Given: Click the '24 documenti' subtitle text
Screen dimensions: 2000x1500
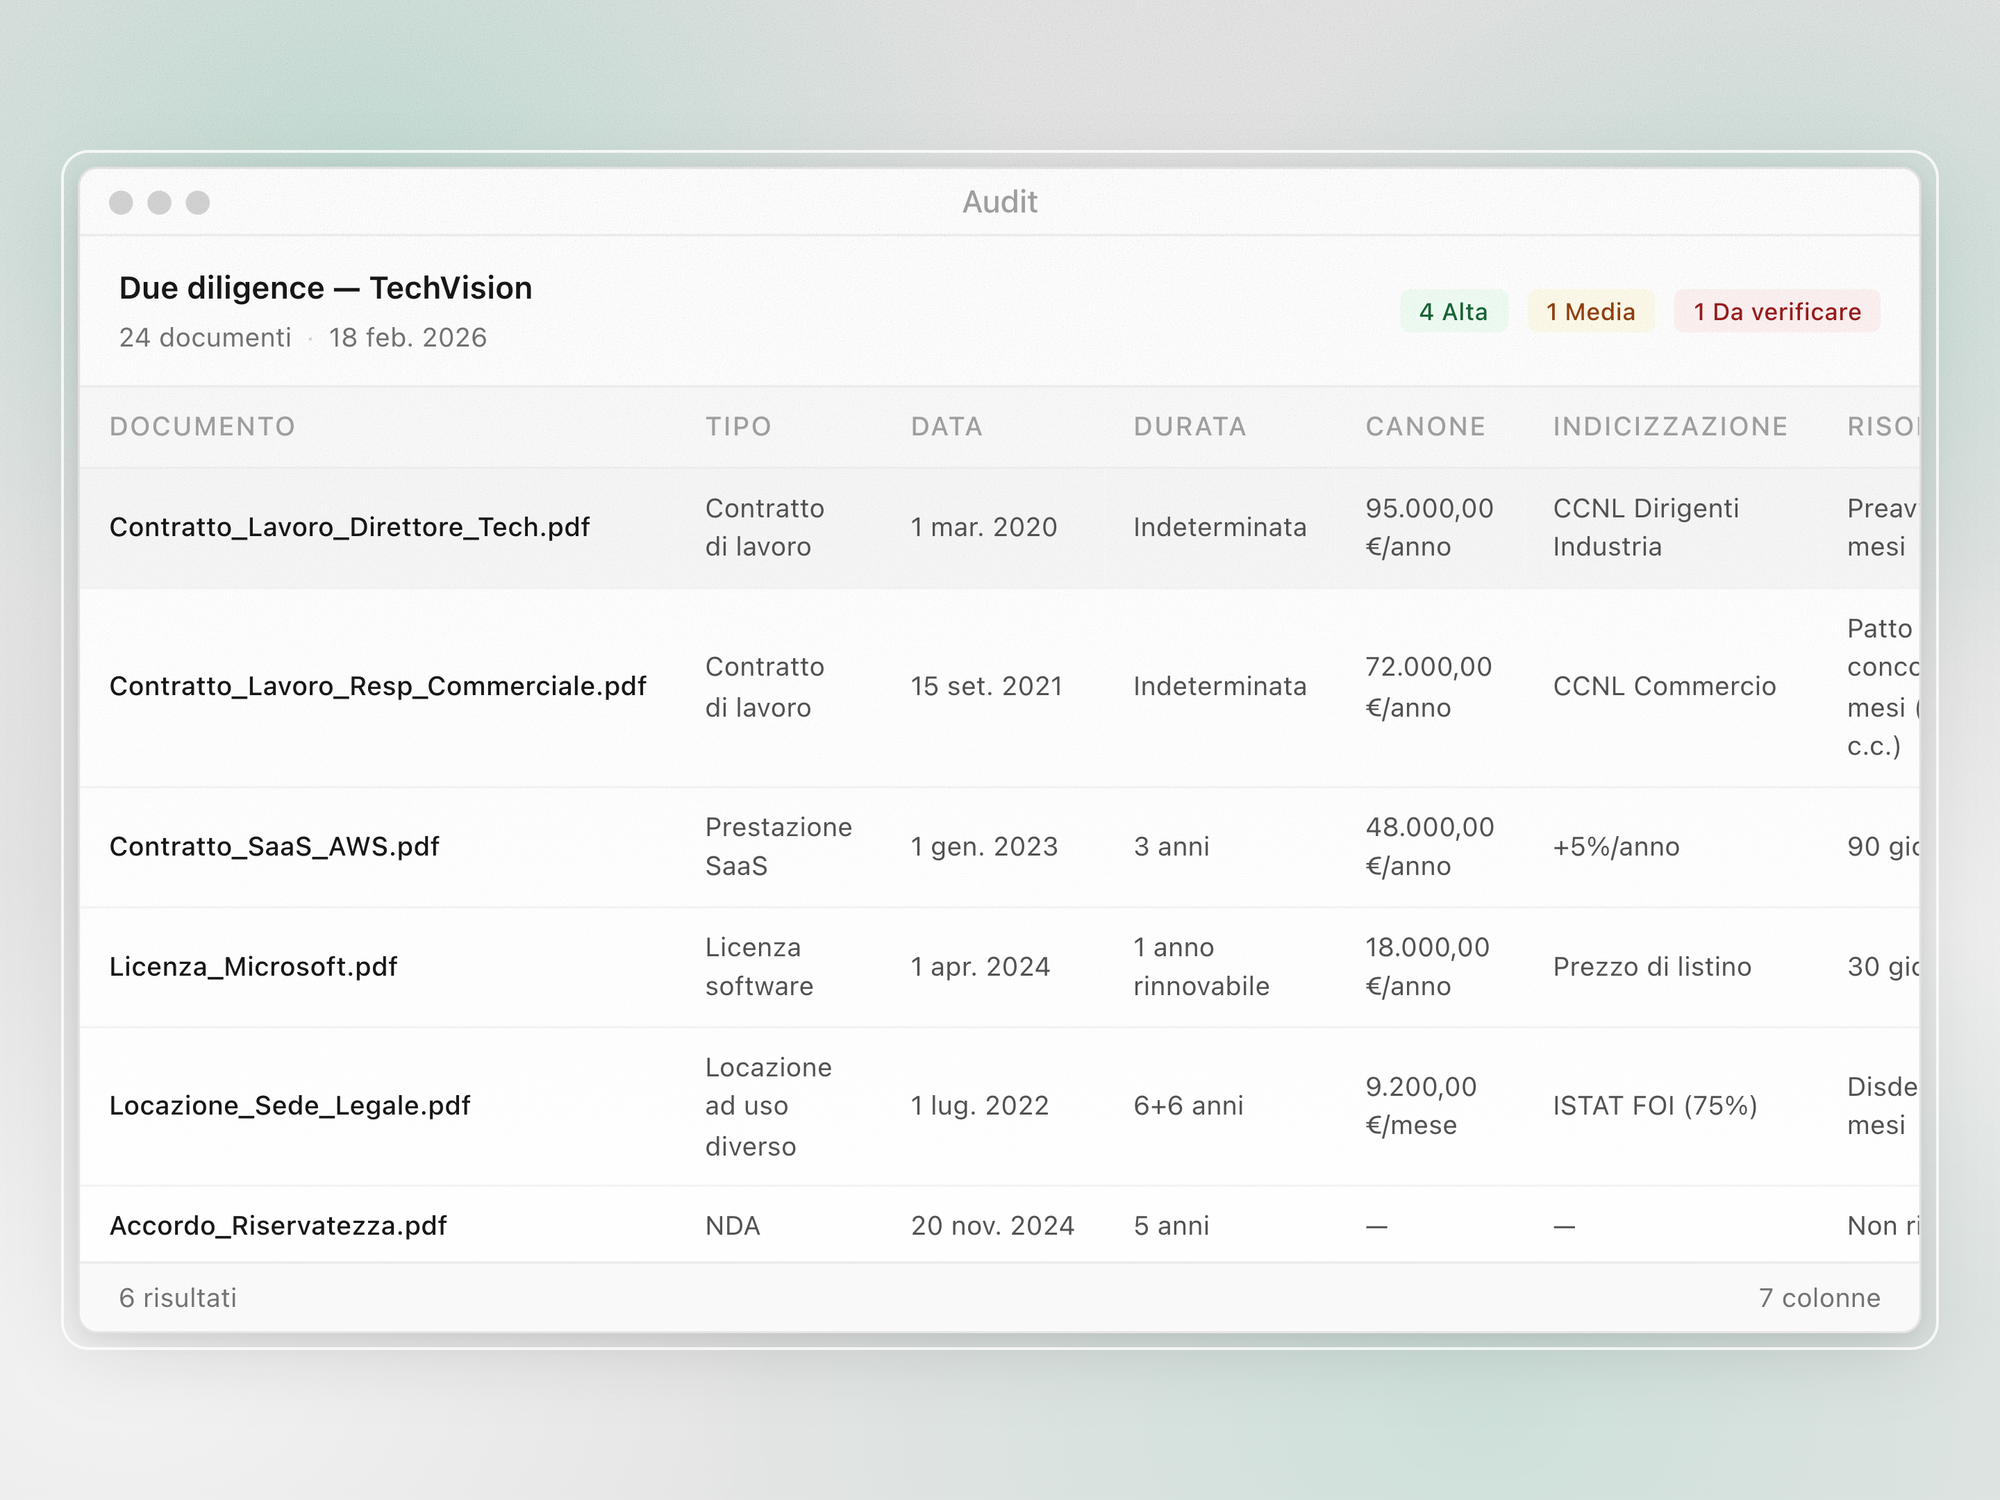Looking at the screenshot, I should coord(205,337).
